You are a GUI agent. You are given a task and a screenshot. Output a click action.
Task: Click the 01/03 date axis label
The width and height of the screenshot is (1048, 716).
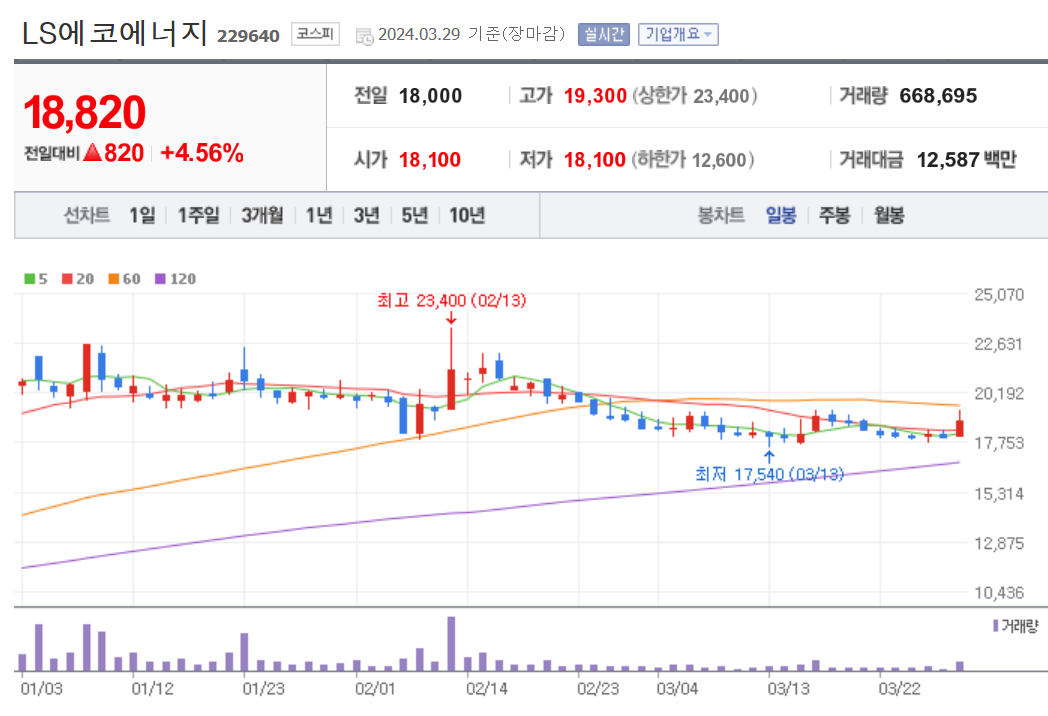click(x=41, y=689)
